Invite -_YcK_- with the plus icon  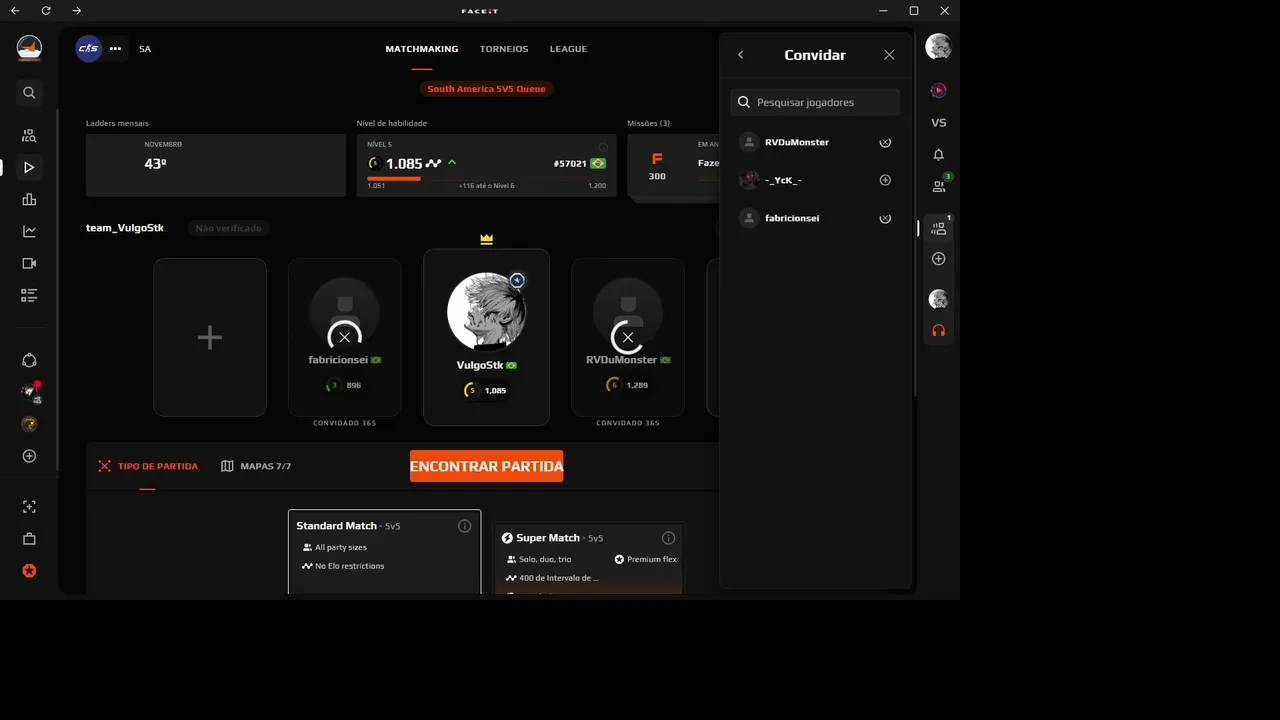(885, 180)
